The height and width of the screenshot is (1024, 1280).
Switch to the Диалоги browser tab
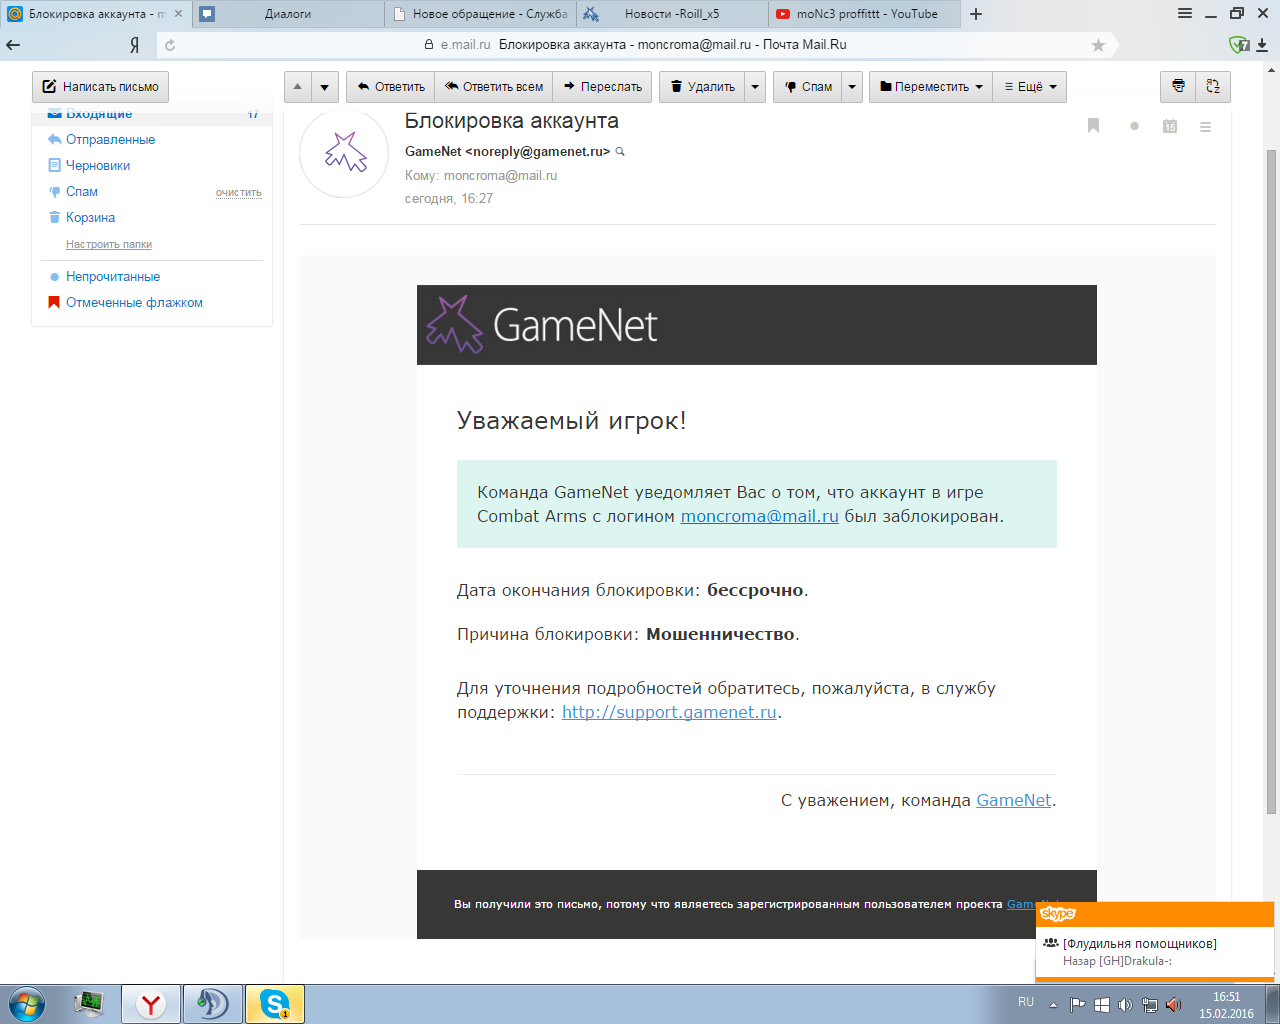(288, 14)
